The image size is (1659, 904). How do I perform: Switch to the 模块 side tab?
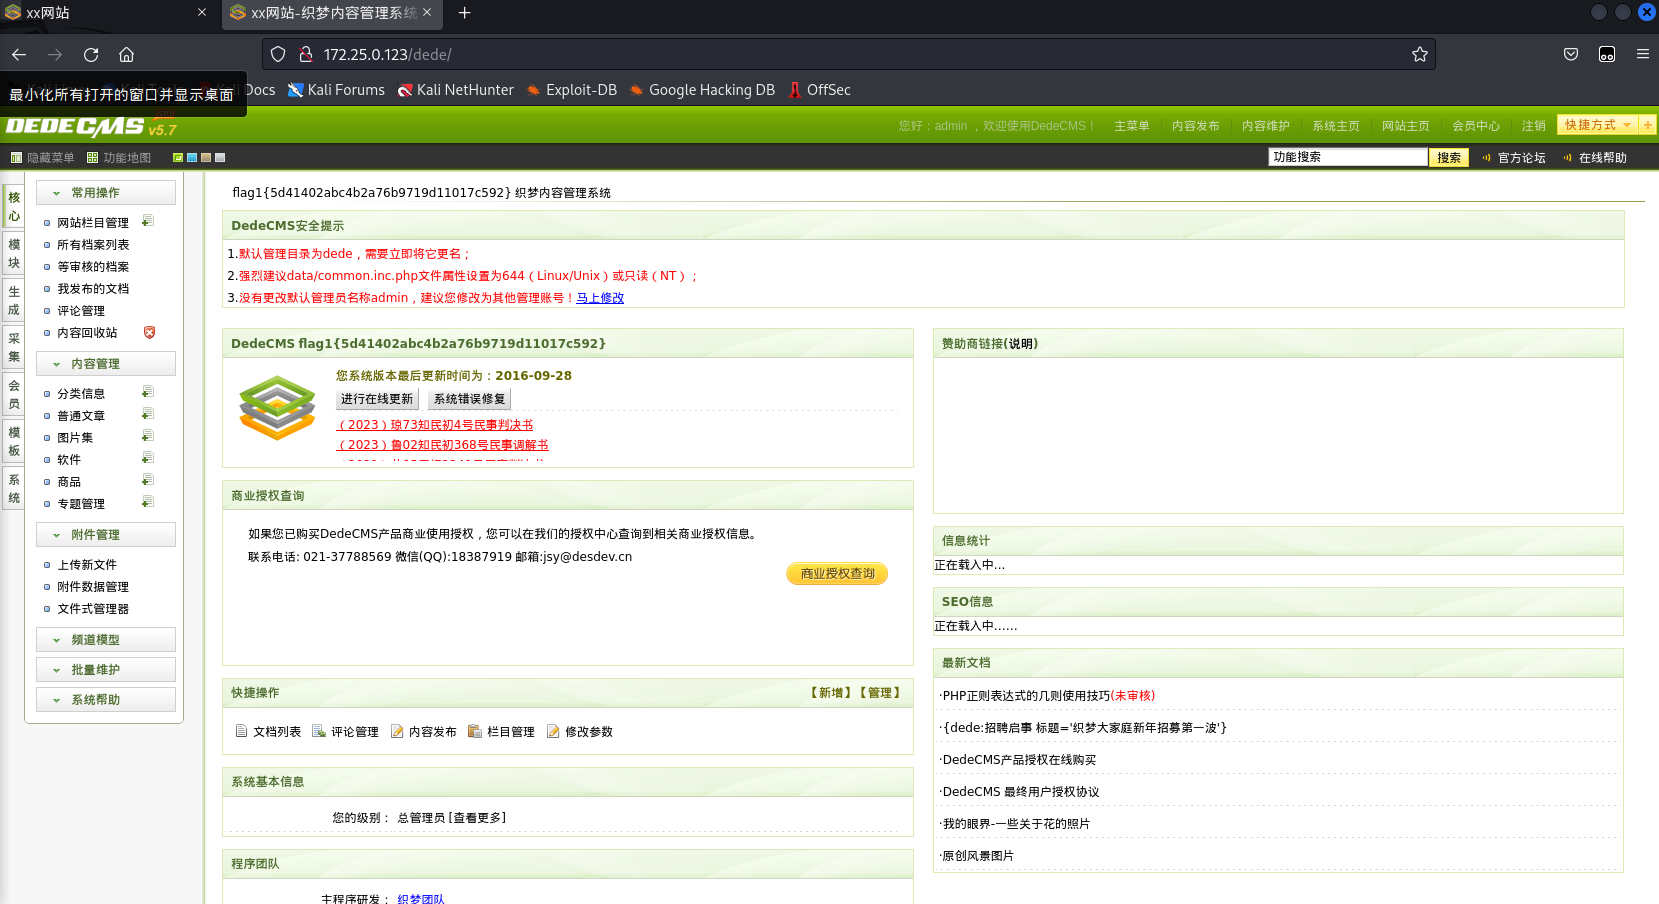pyautogui.click(x=14, y=254)
